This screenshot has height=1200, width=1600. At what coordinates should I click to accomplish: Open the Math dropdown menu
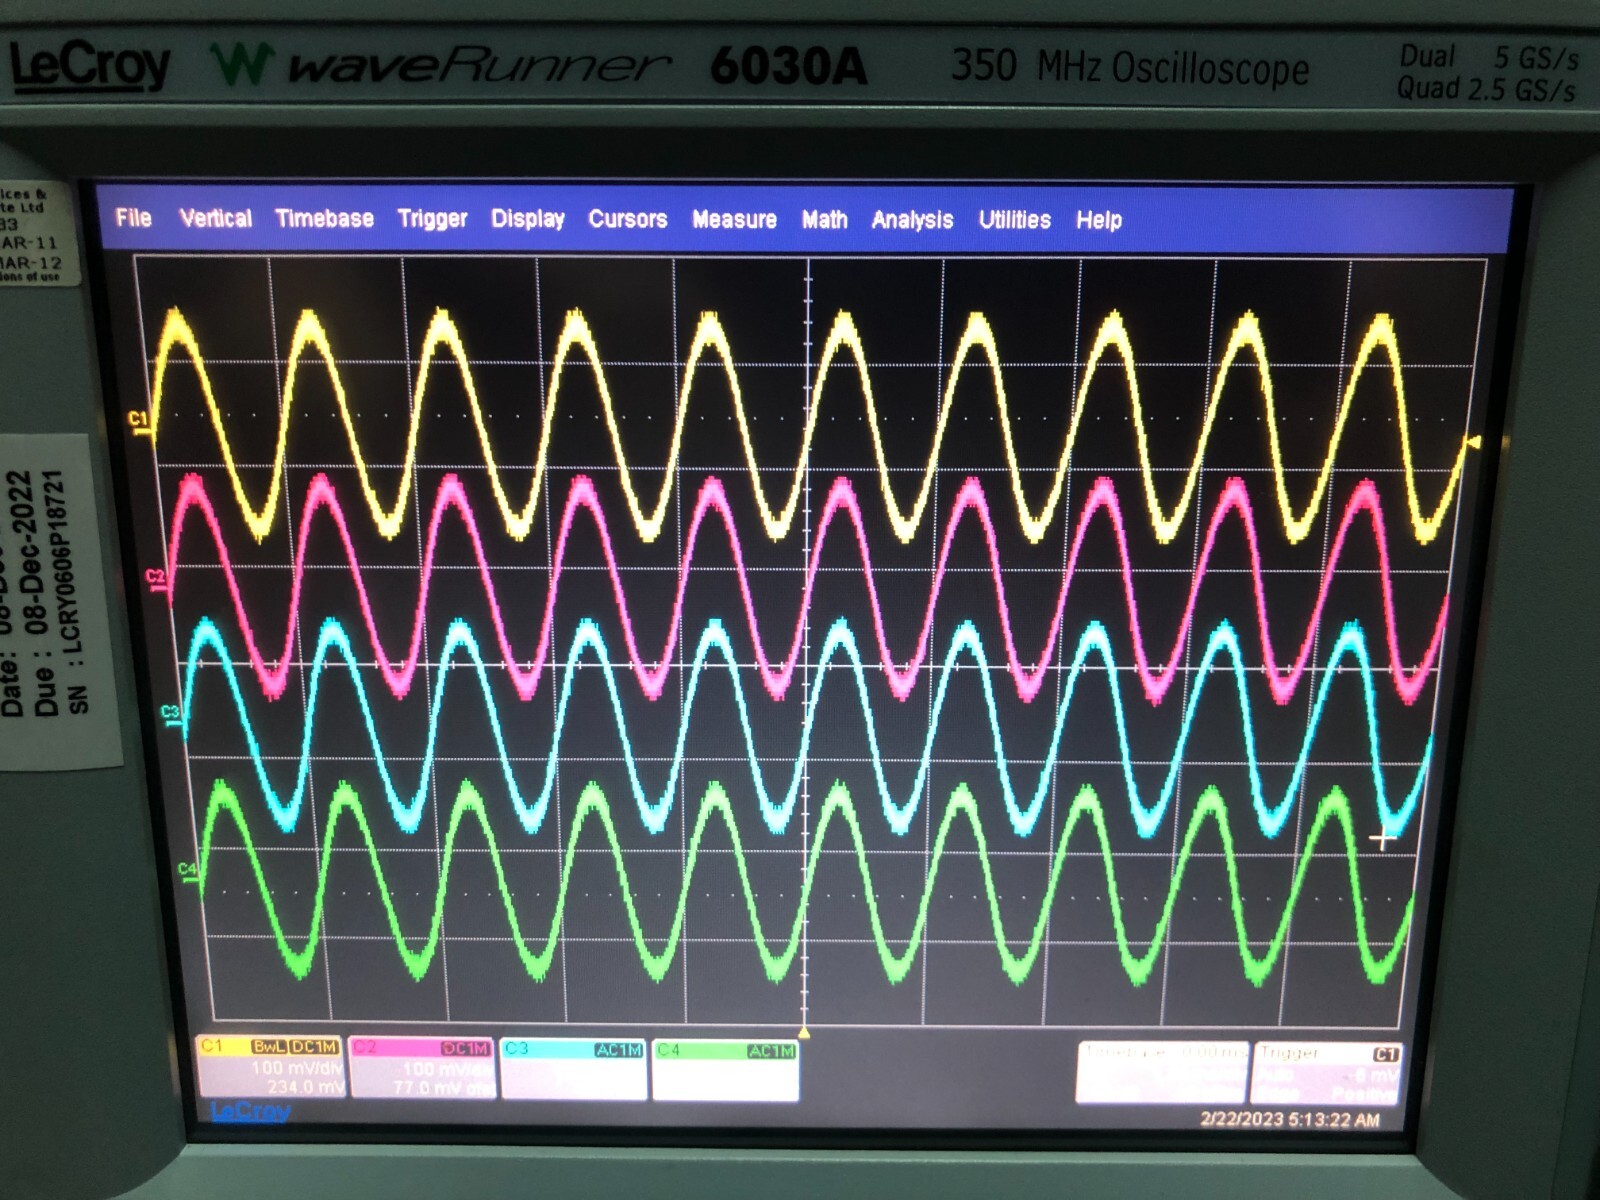pyautogui.click(x=825, y=219)
